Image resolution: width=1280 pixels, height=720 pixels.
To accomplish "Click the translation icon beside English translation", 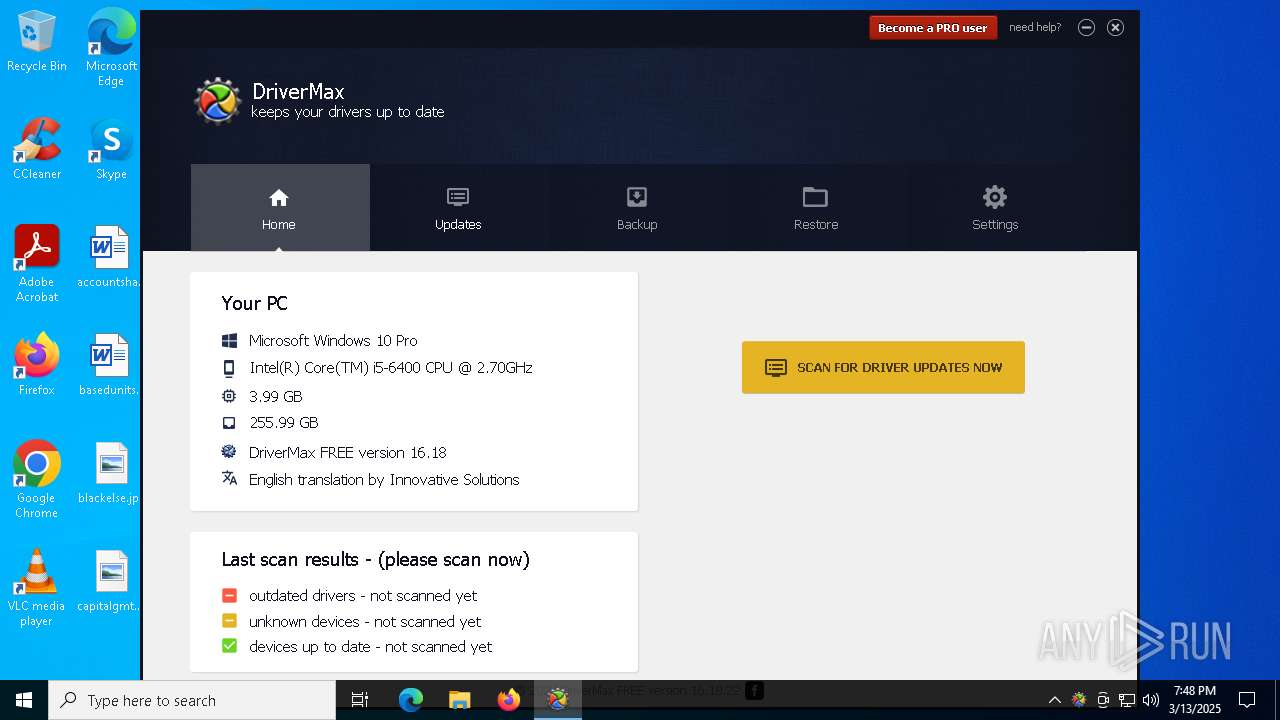I will point(229,478).
